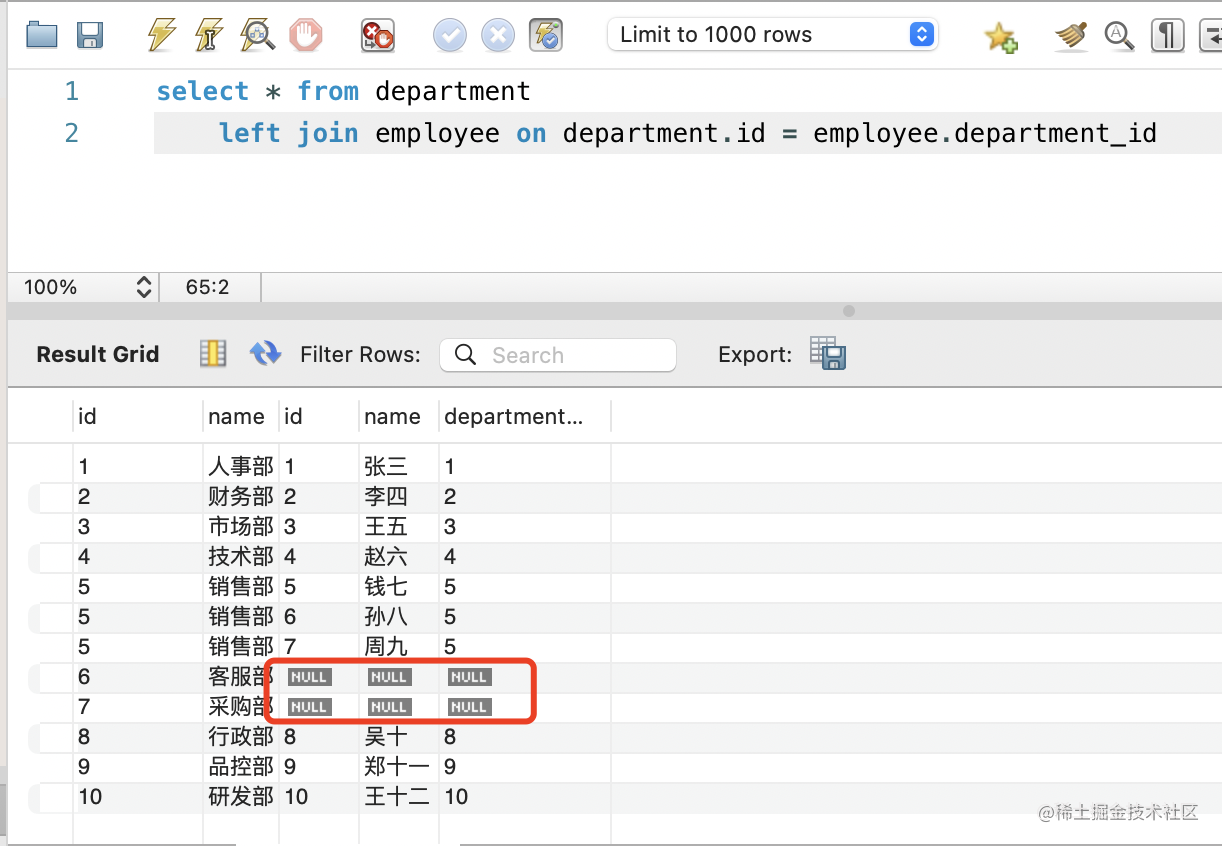Click line number 2 in the editor gutter
Image resolution: width=1222 pixels, height=846 pixels.
pos(71,133)
